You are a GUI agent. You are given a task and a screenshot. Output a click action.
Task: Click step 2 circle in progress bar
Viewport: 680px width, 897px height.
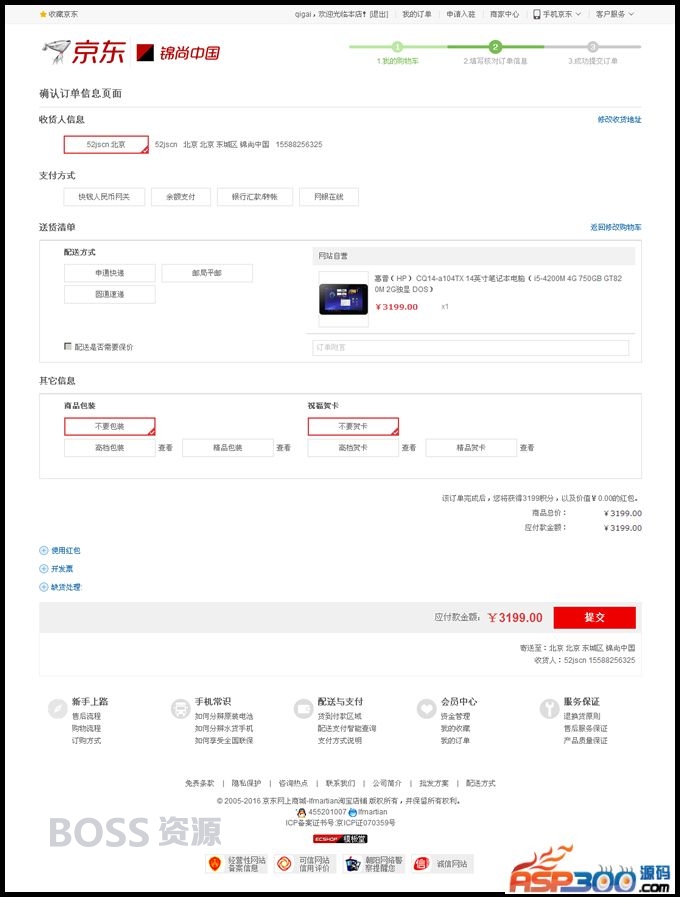pos(495,47)
